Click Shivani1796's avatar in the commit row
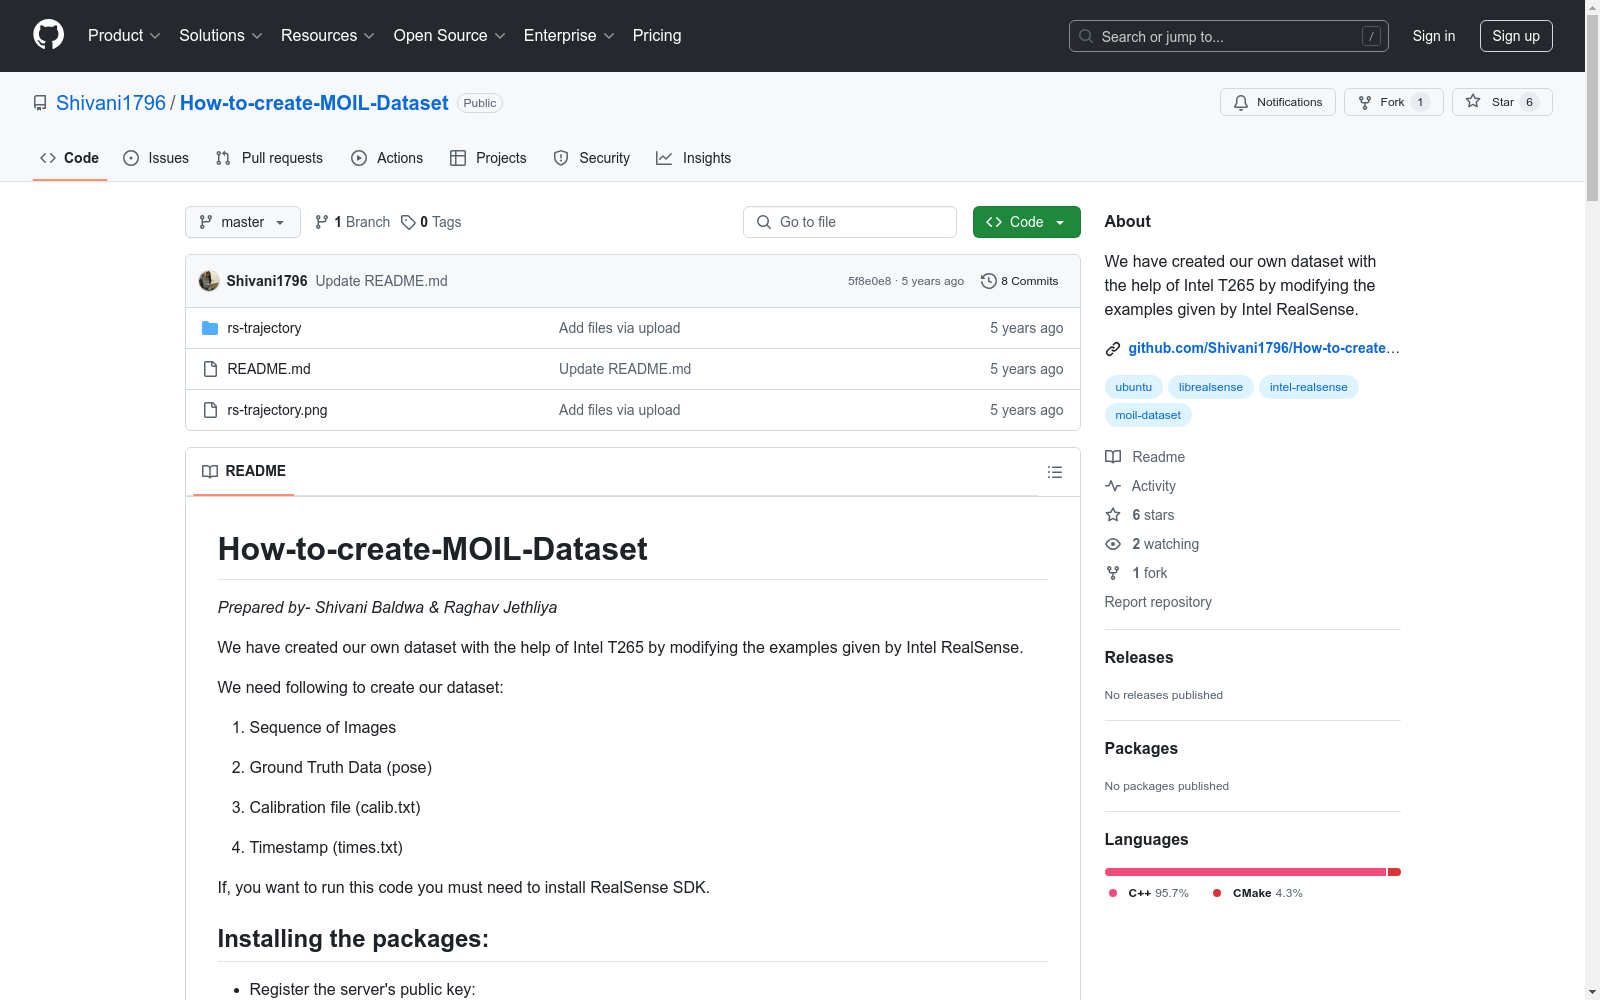1600x1000 pixels. point(209,281)
